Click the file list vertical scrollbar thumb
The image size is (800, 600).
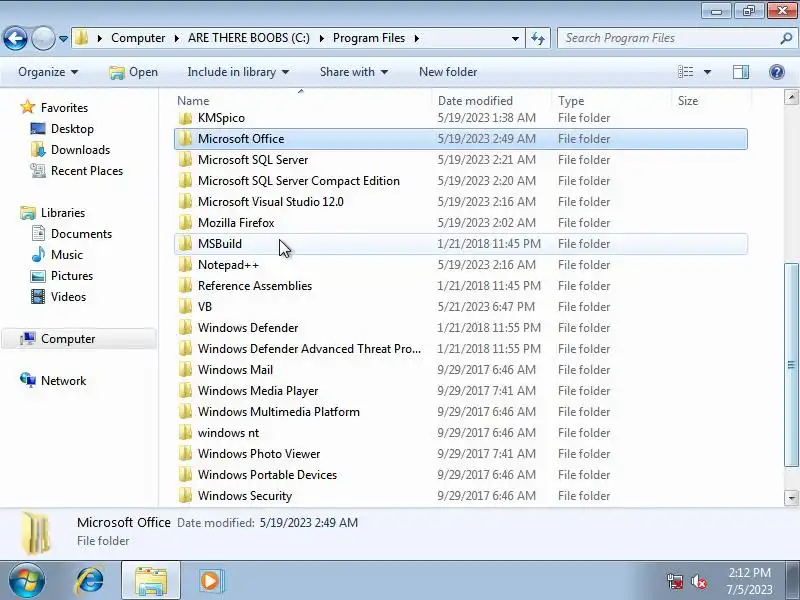pyautogui.click(x=791, y=364)
